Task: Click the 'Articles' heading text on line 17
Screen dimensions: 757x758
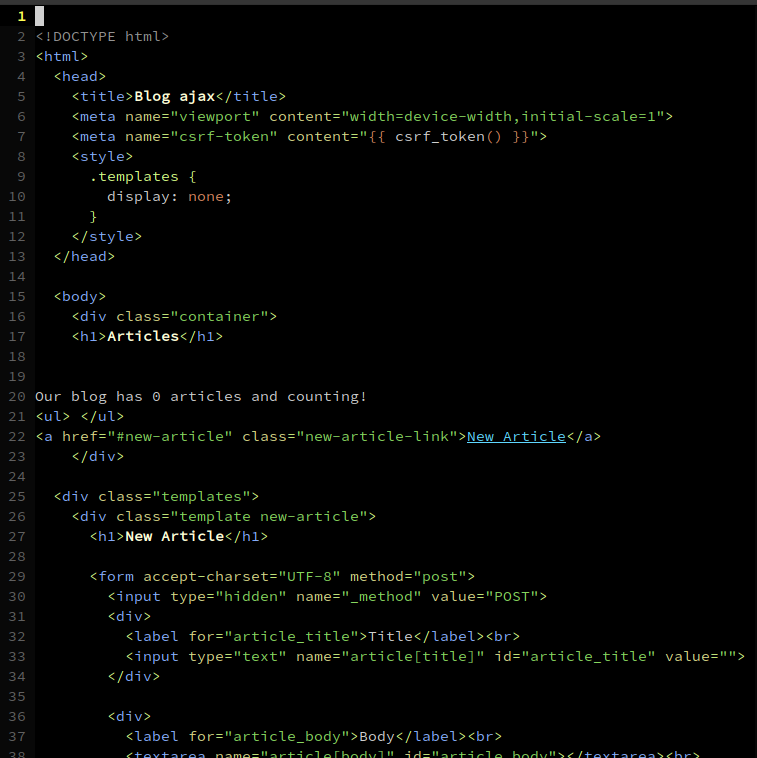Action: point(143,336)
